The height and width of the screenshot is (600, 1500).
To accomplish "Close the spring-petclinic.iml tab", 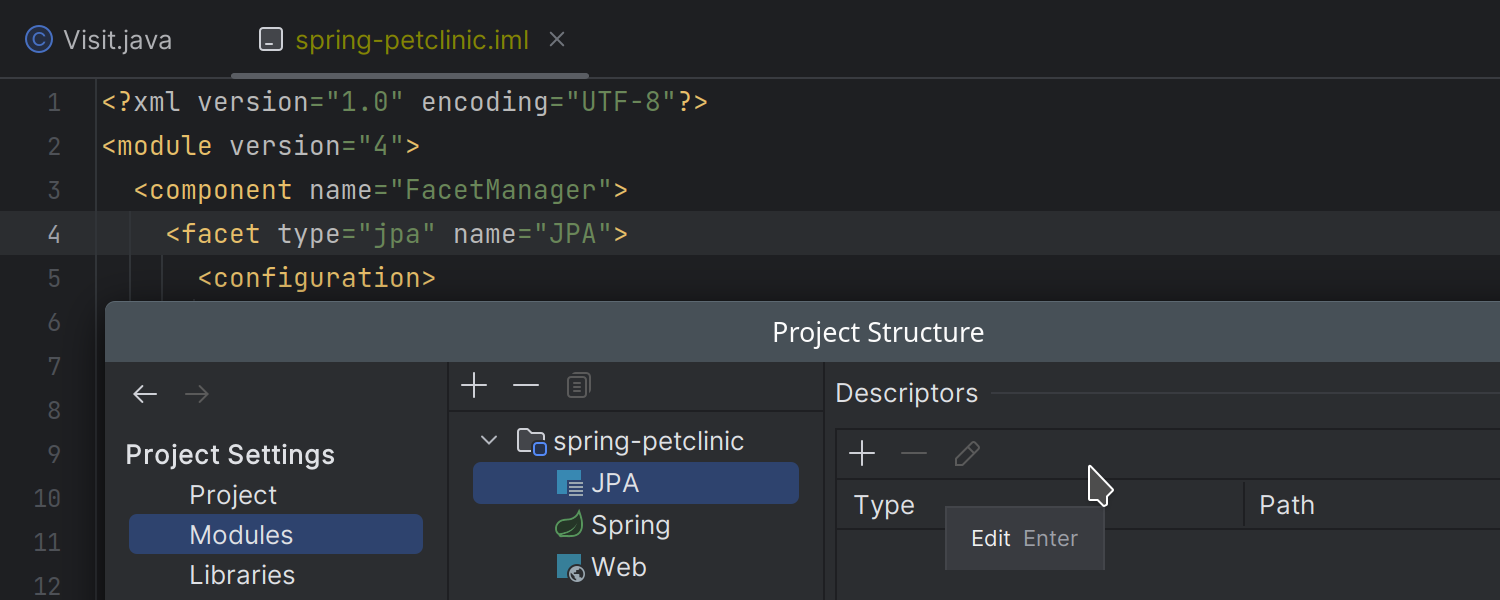I will pos(558,39).
